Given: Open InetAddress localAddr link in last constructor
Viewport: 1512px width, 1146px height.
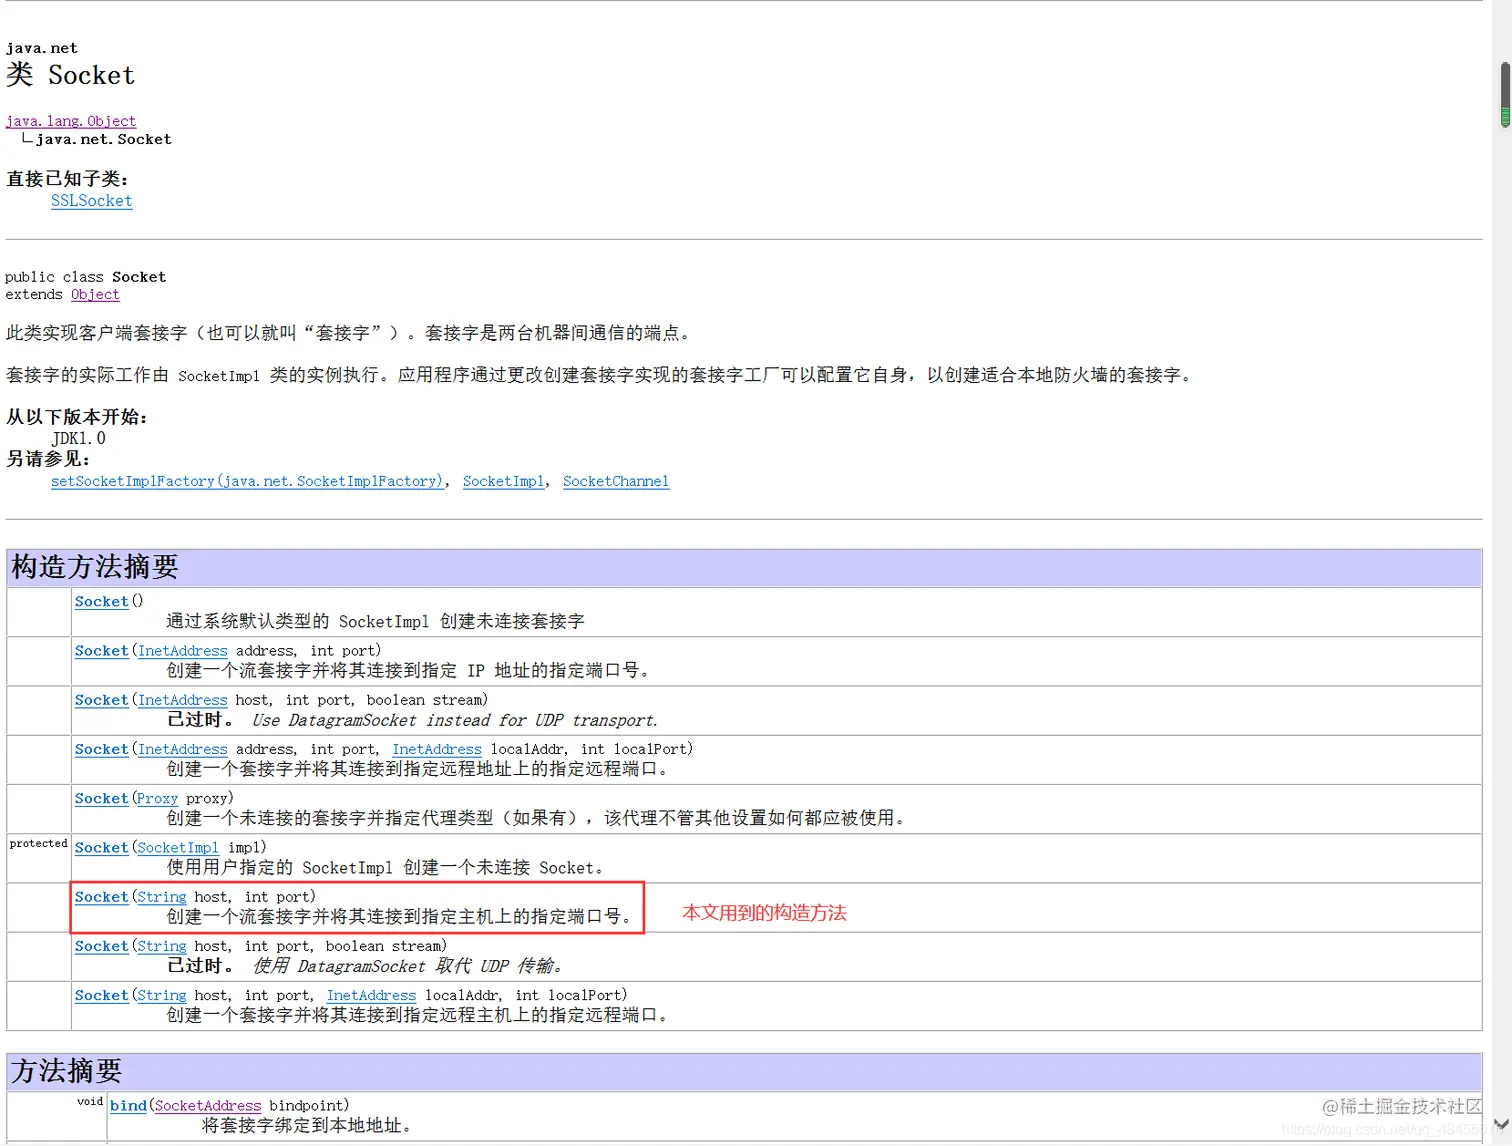Looking at the screenshot, I should (x=371, y=995).
